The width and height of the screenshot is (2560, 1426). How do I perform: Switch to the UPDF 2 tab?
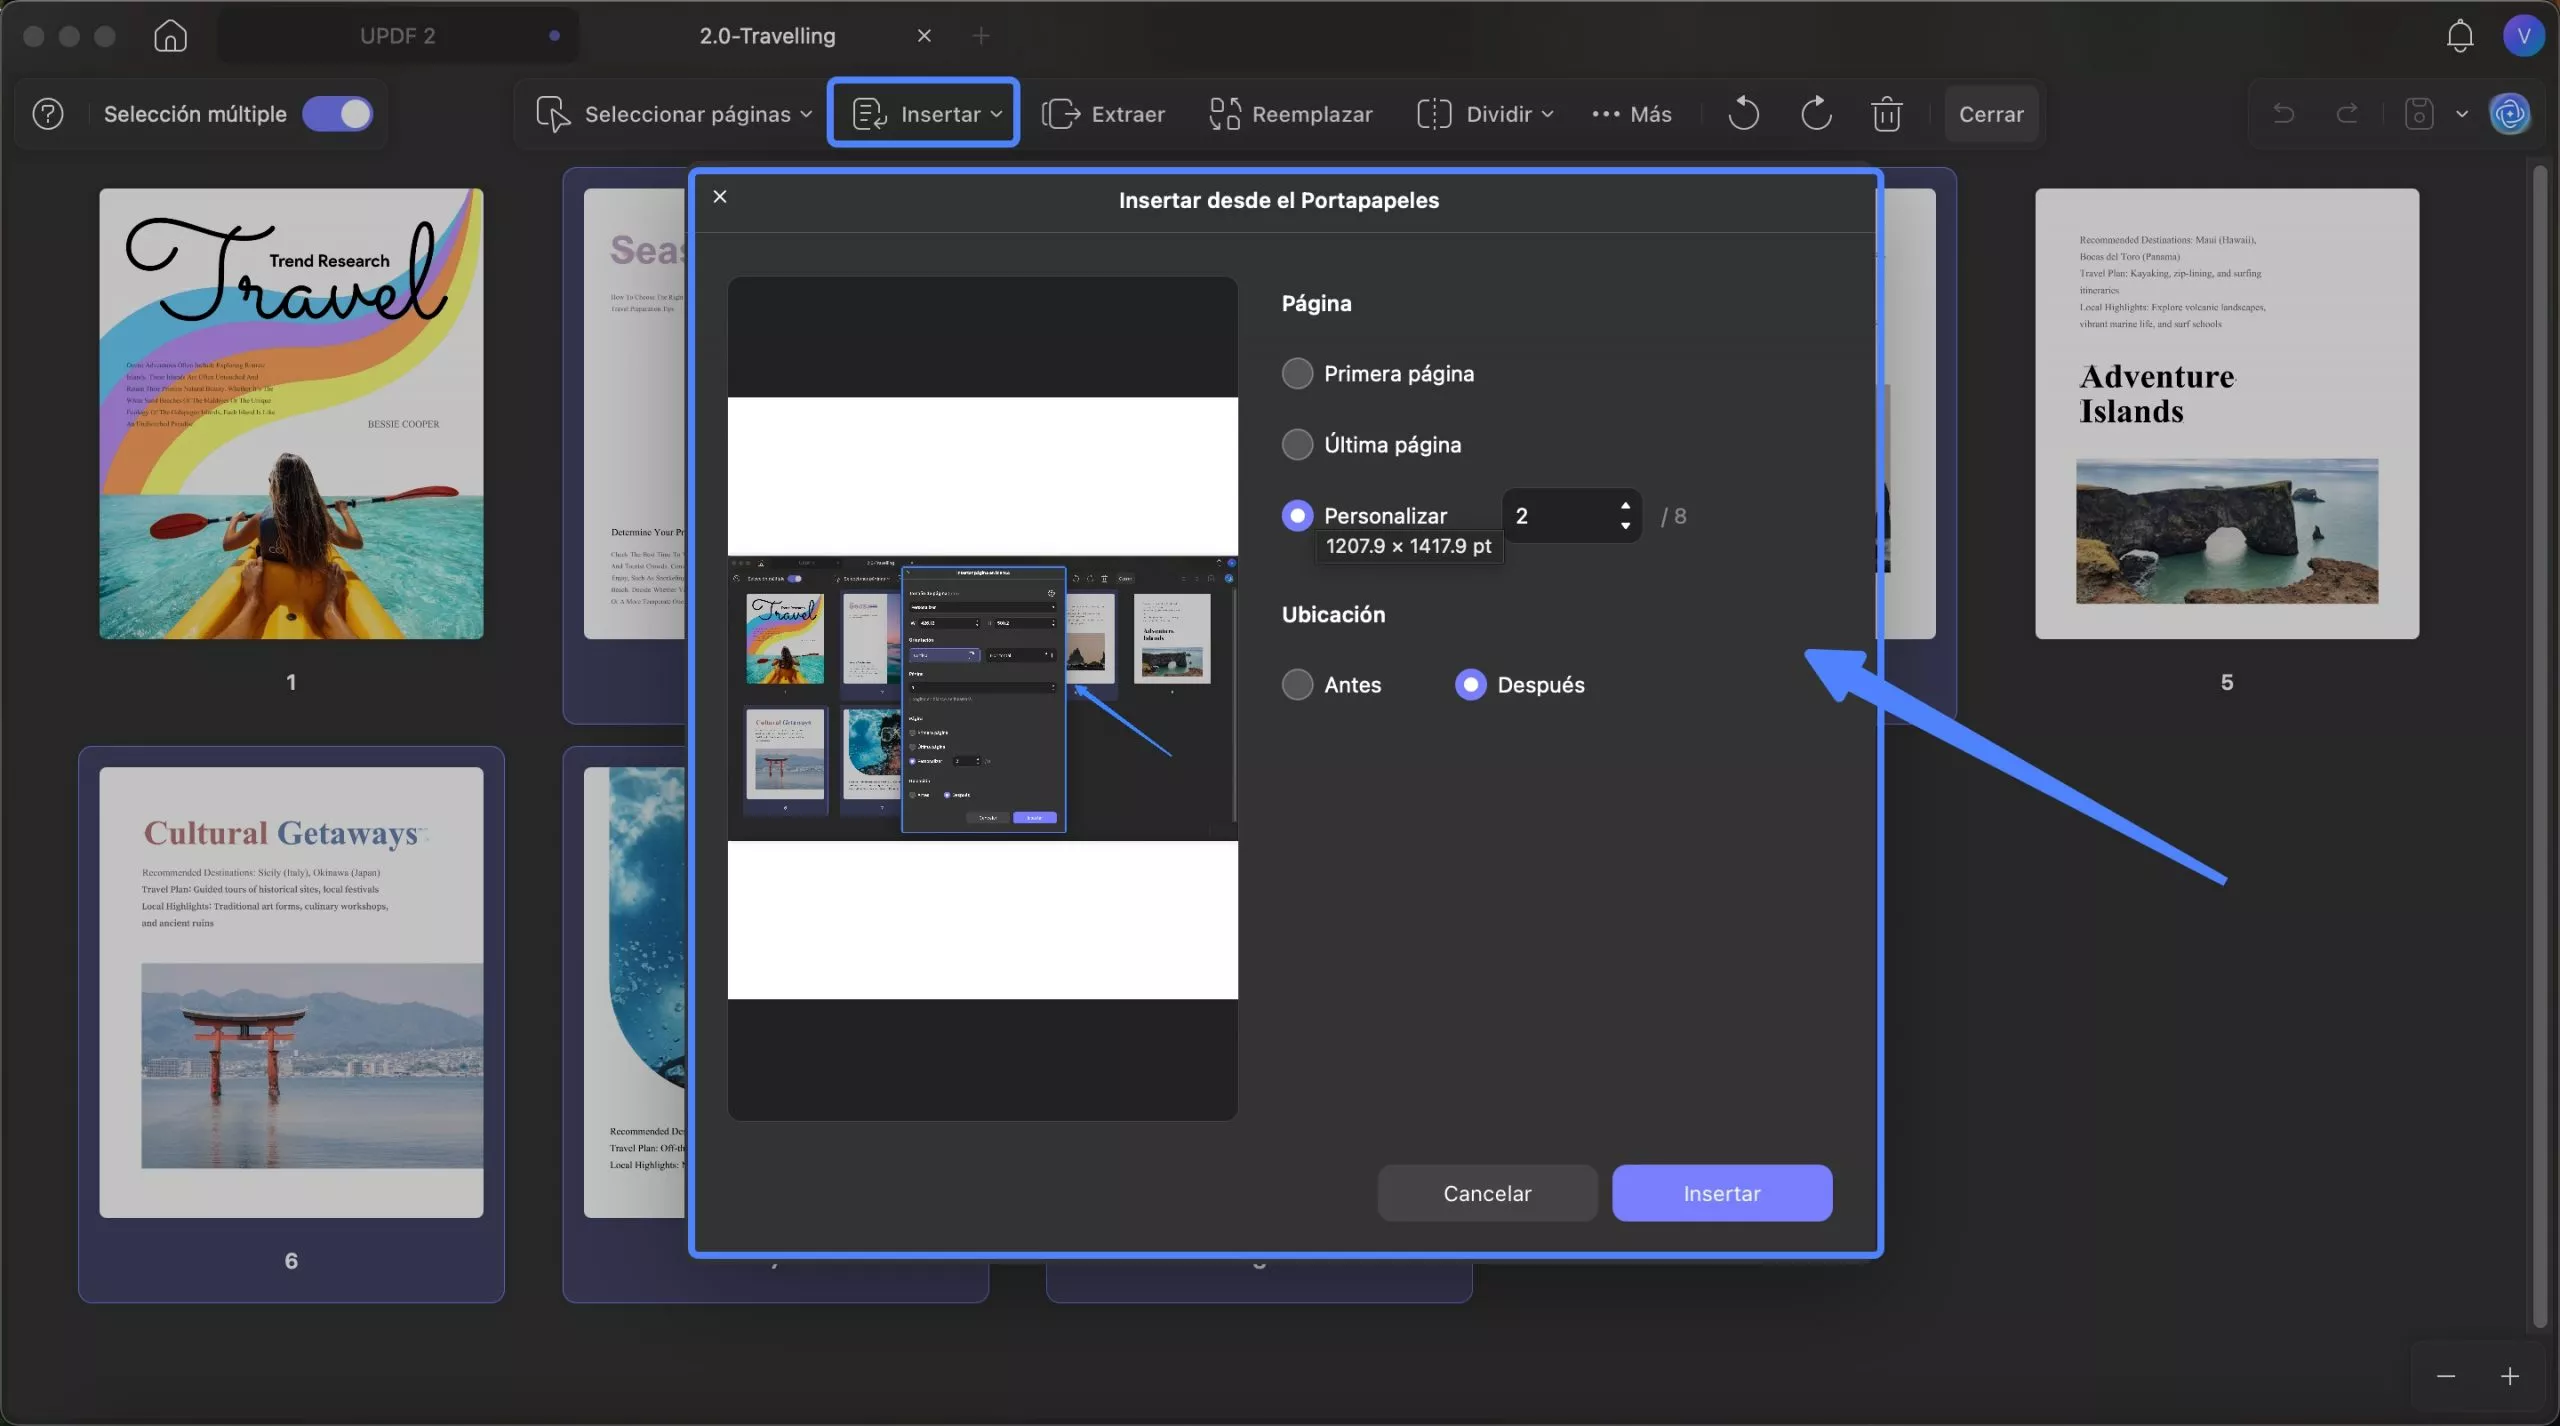point(398,36)
